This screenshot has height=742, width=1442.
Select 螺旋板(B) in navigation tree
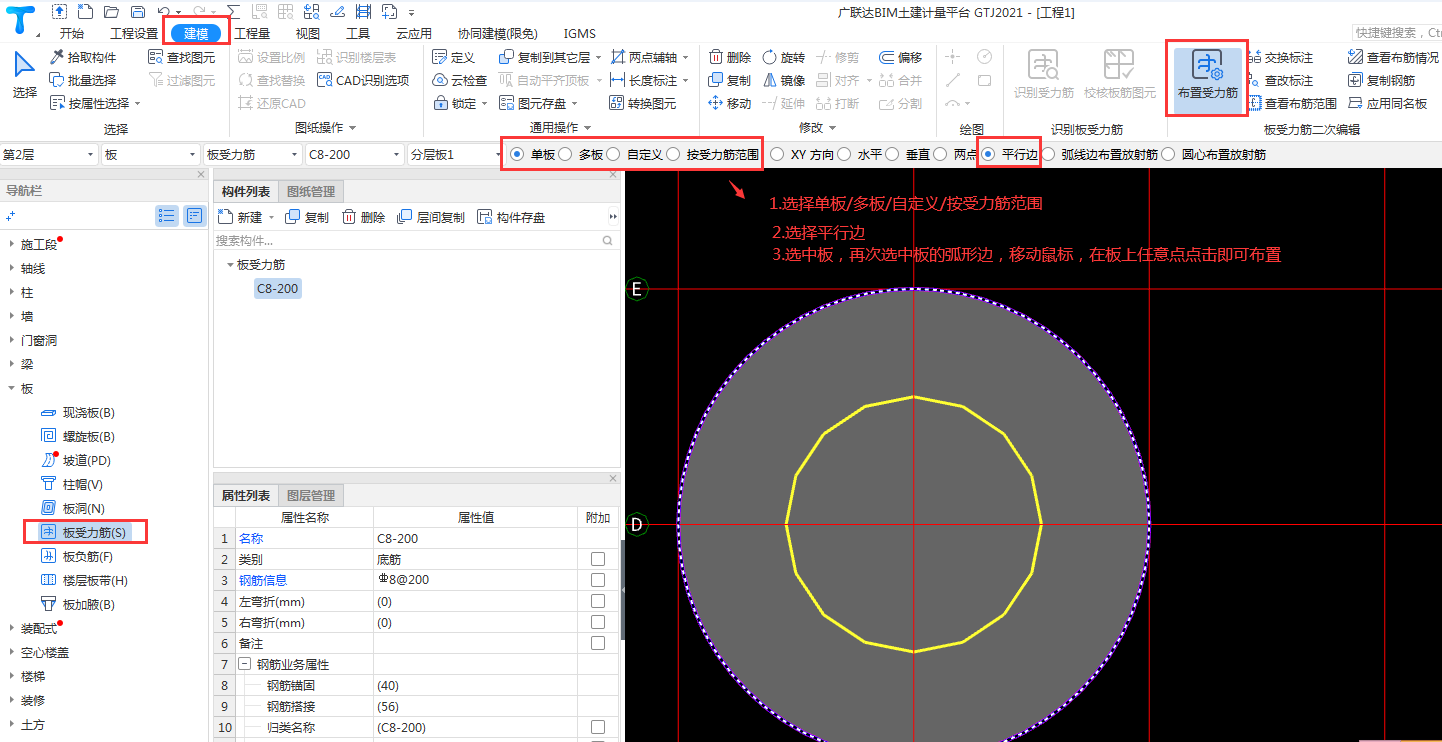(78, 436)
